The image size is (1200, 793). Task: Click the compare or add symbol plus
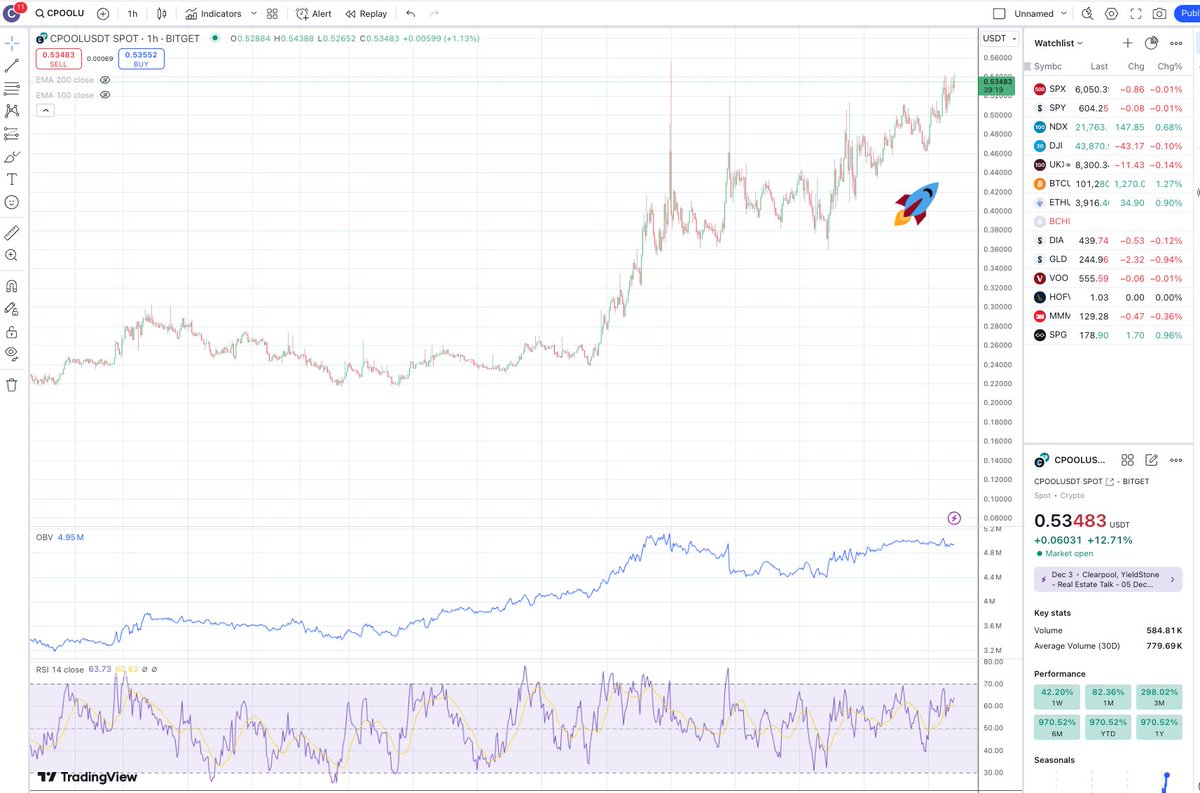coord(103,14)
